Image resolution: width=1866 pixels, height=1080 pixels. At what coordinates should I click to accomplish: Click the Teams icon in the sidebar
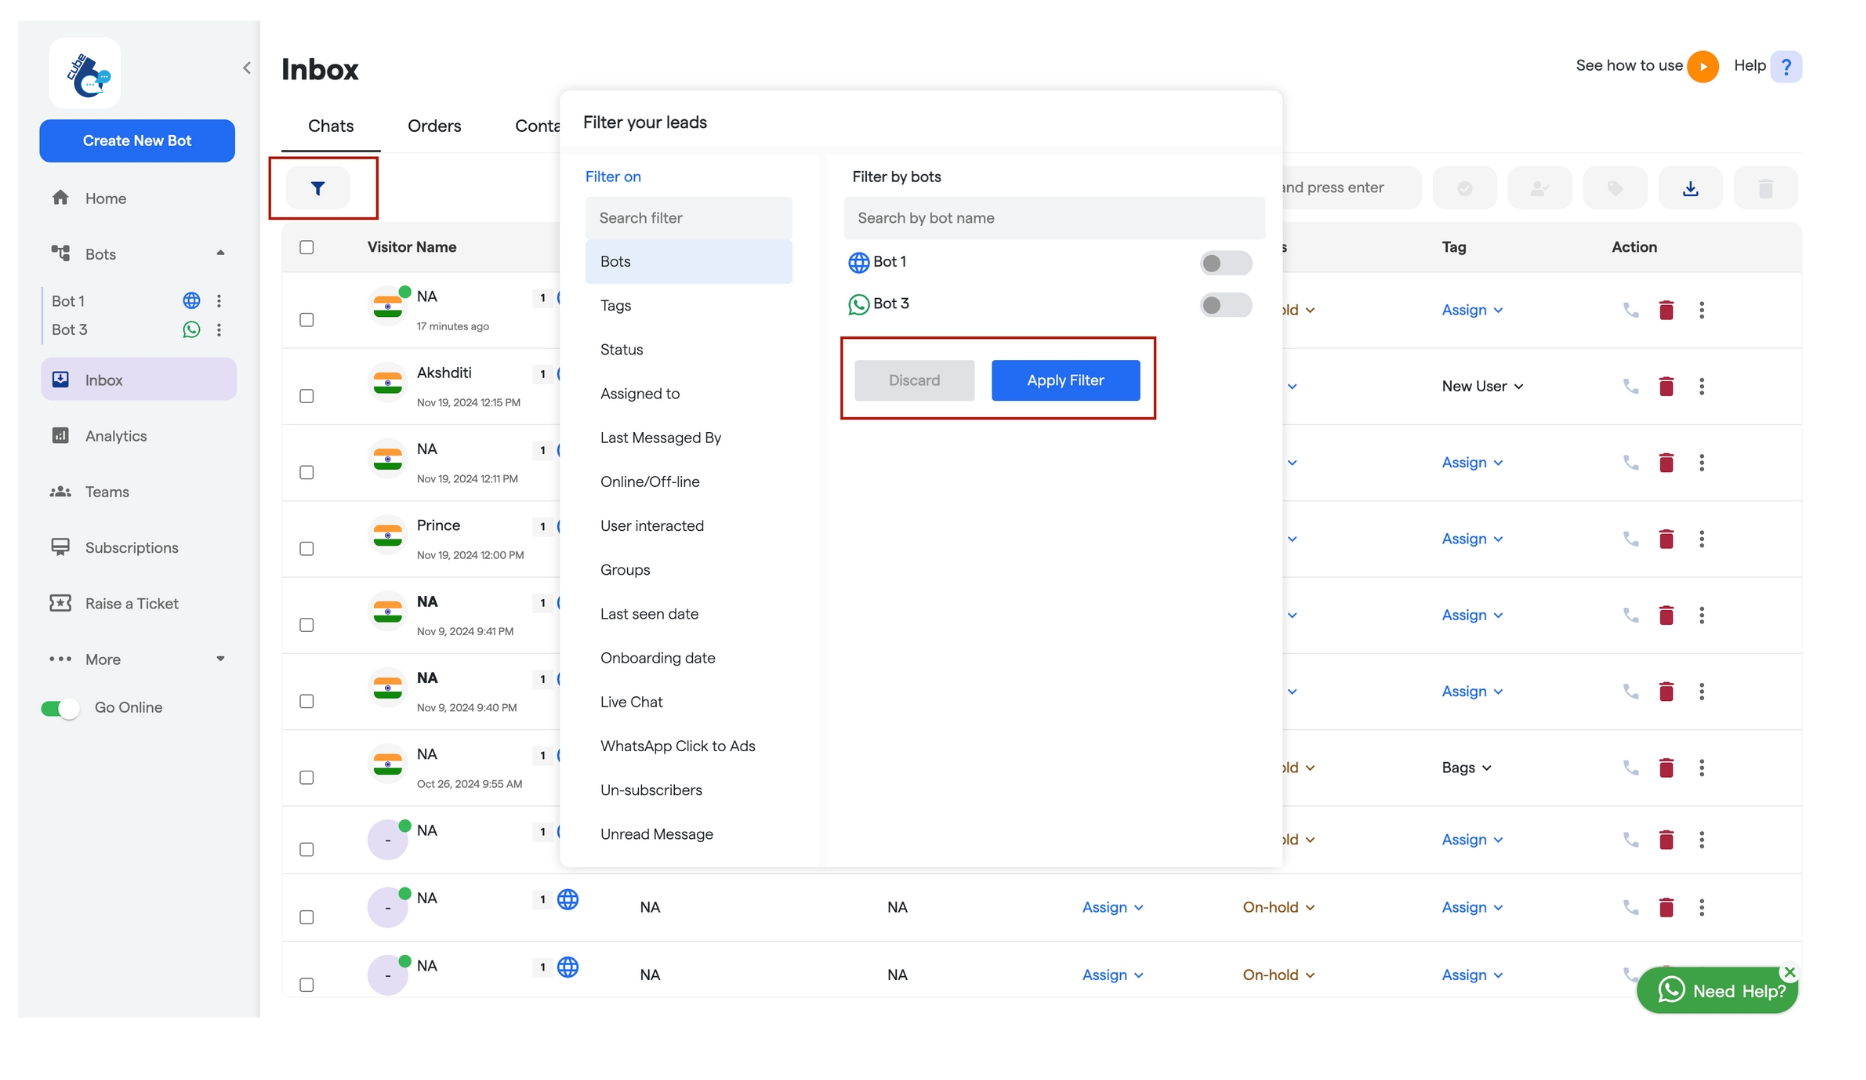click(x=61, y=492)
